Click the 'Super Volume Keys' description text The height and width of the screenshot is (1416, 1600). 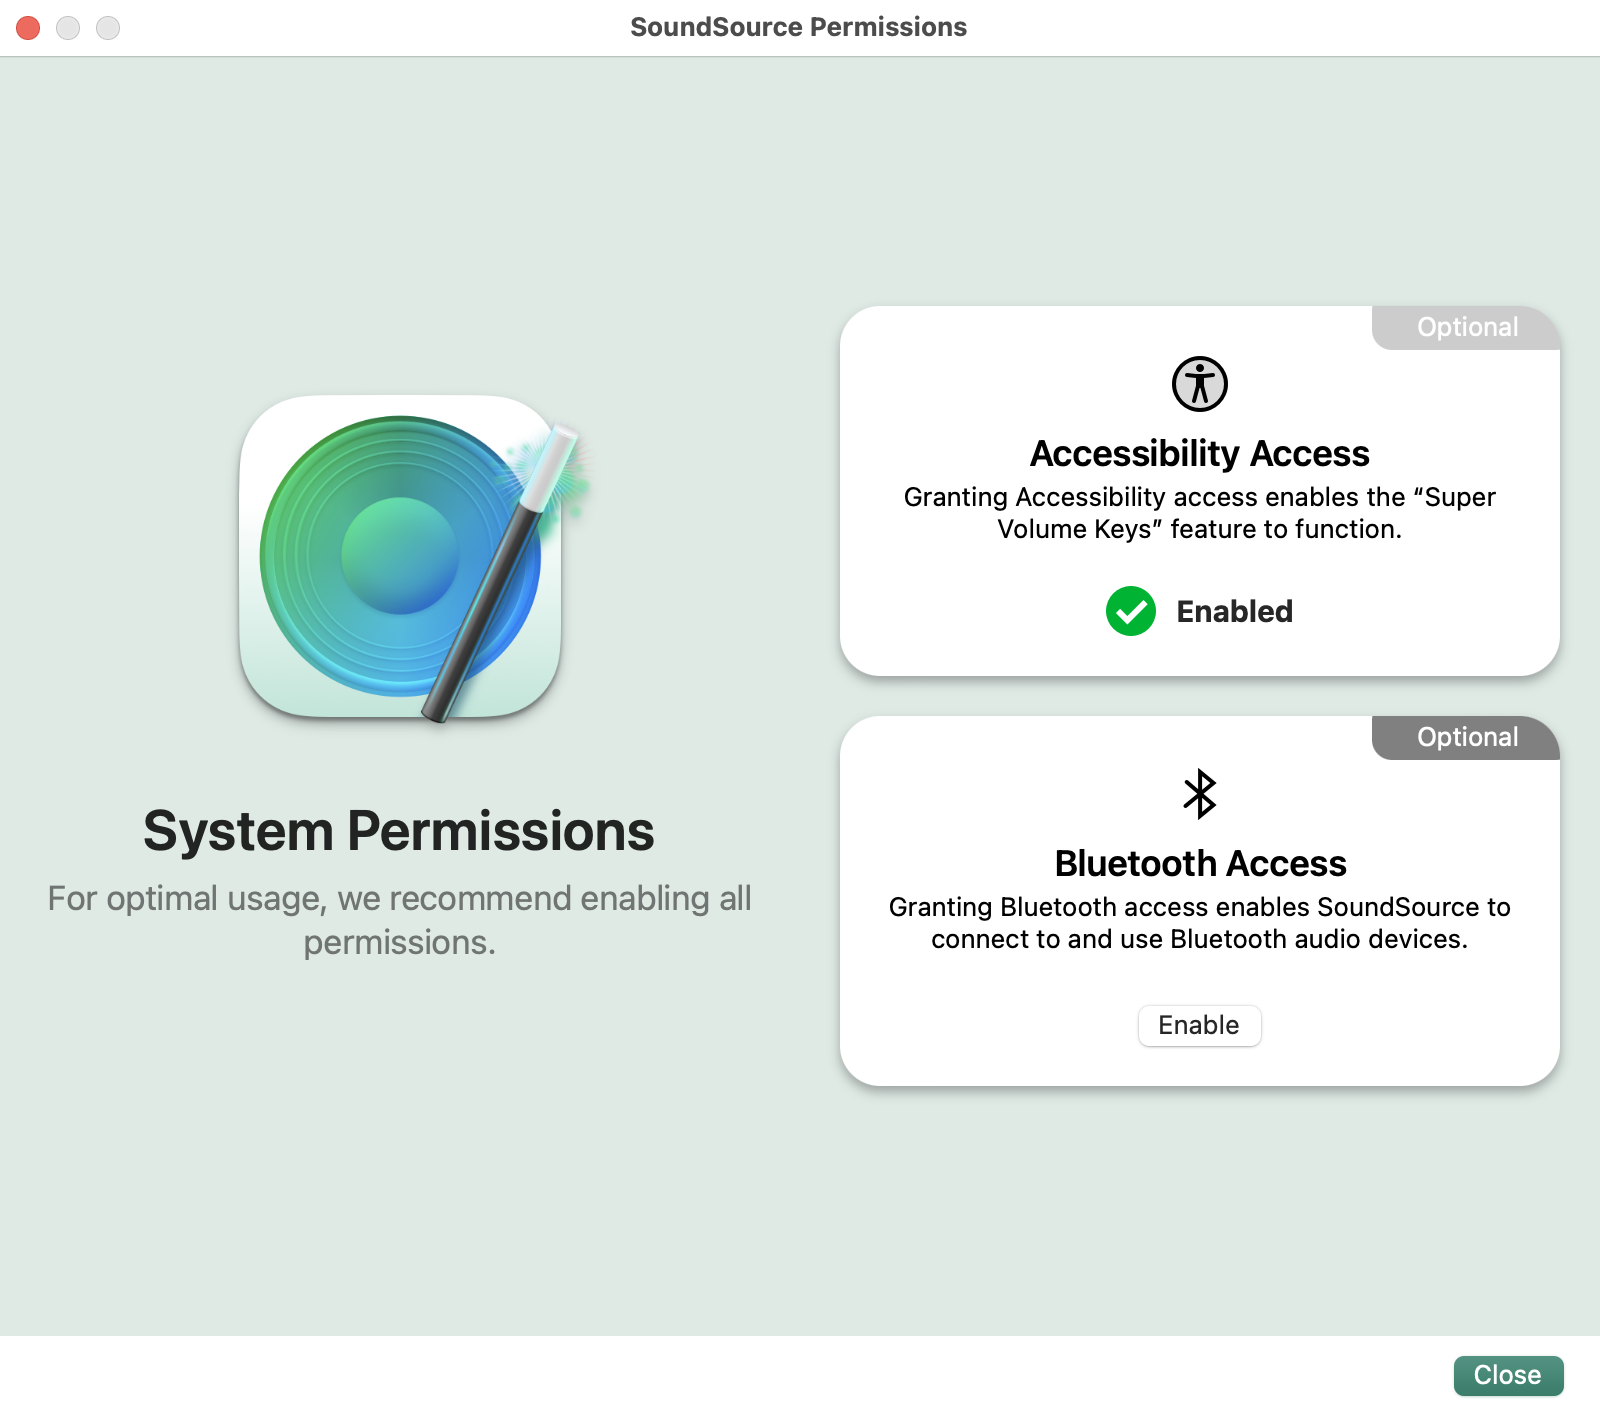point(1199,513)
